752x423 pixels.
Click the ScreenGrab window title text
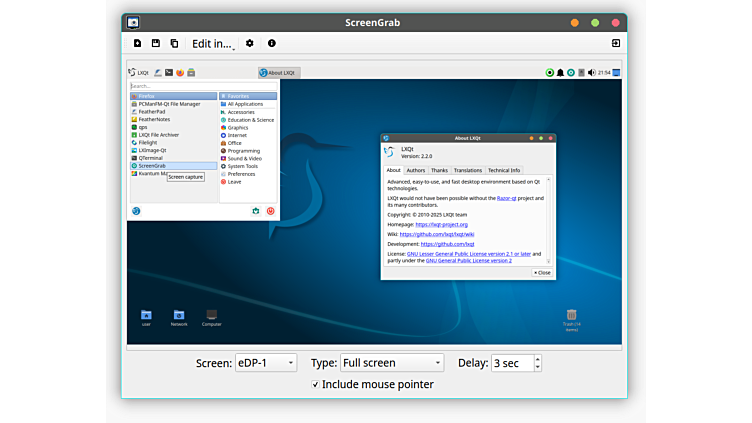point(375,22)
